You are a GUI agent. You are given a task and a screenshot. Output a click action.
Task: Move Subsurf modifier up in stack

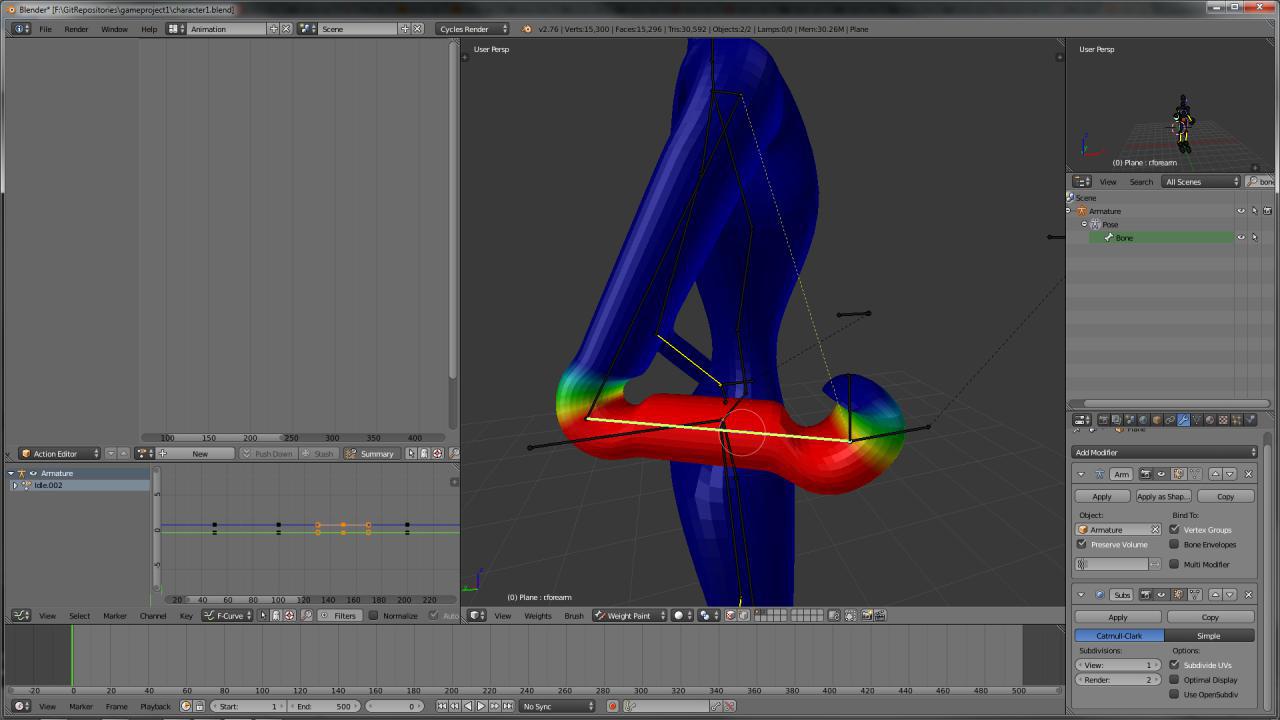point(1215,594)
